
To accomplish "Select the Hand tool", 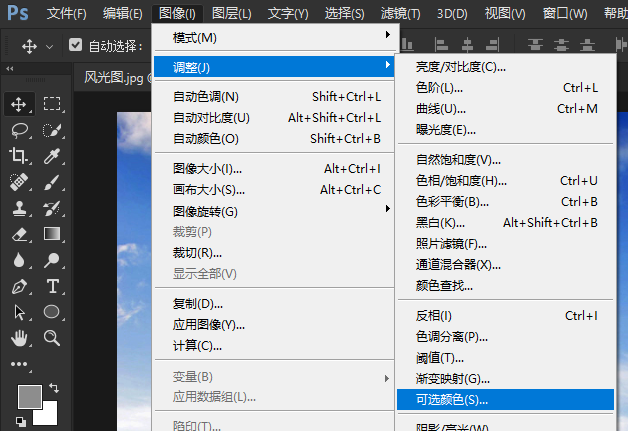I will [19, 338].
